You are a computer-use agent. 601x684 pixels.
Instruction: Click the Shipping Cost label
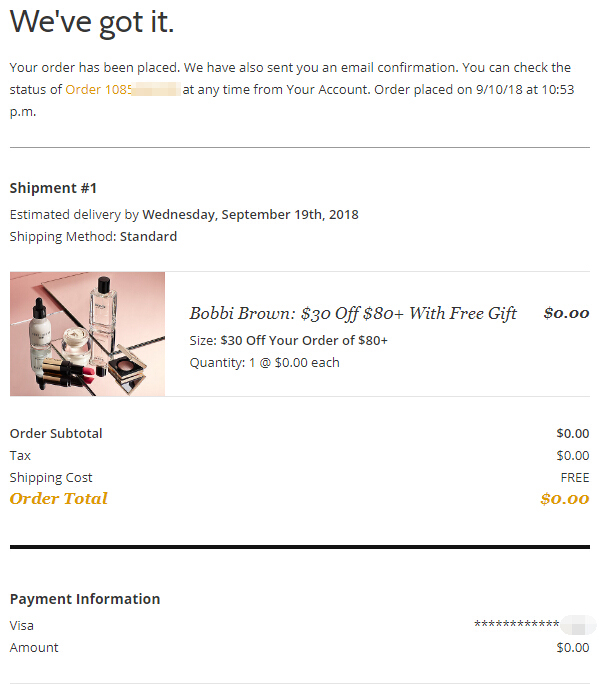(51, 478)
